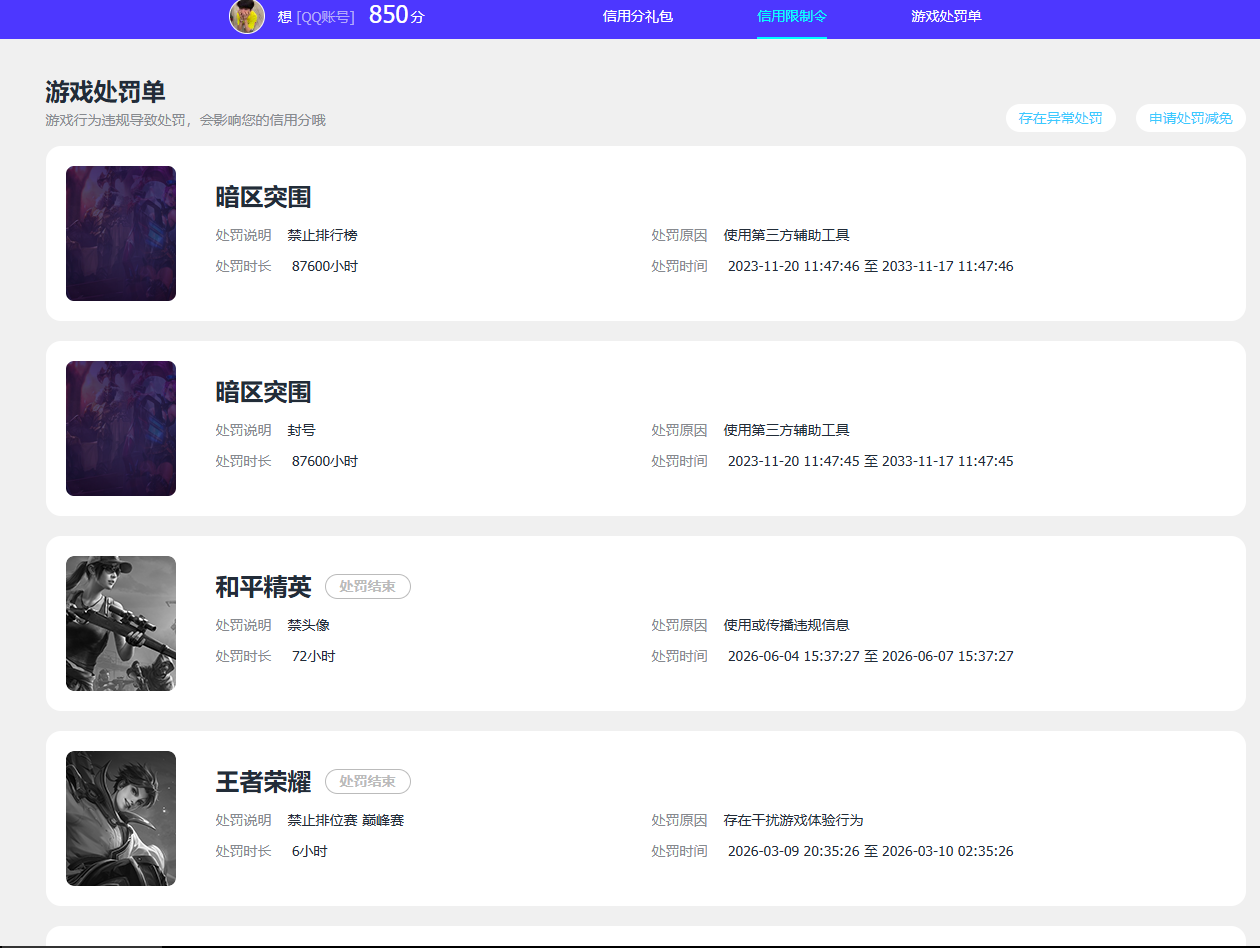Click the user avatar in the top bar
The width and height of the screenshot is (1260, 948).
247,16
